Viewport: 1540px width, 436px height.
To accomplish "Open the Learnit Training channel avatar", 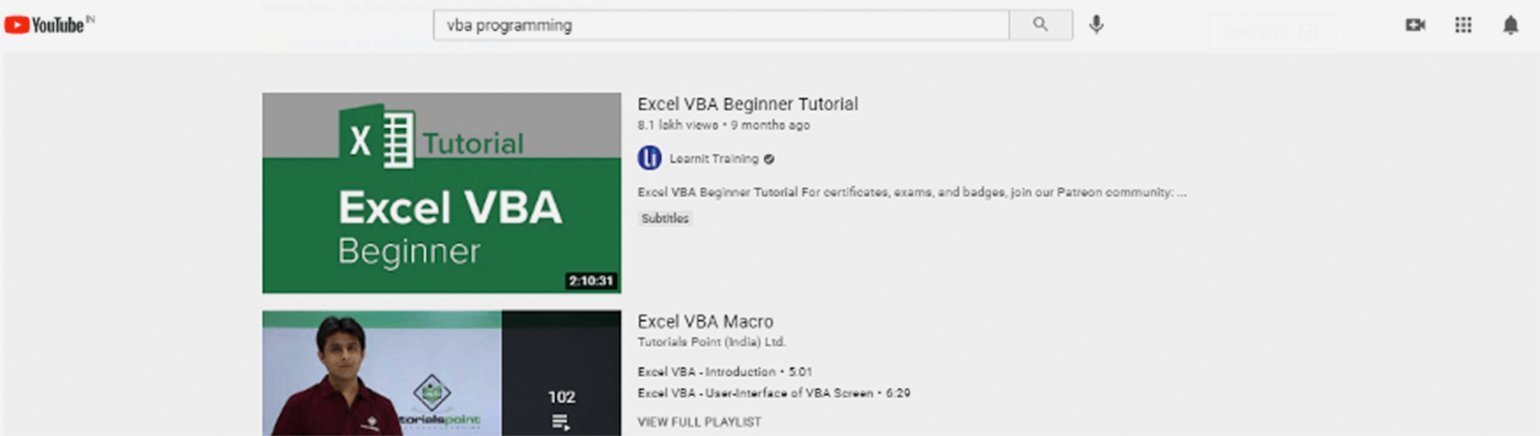I will pyautogui.click(x=650, y=158).
